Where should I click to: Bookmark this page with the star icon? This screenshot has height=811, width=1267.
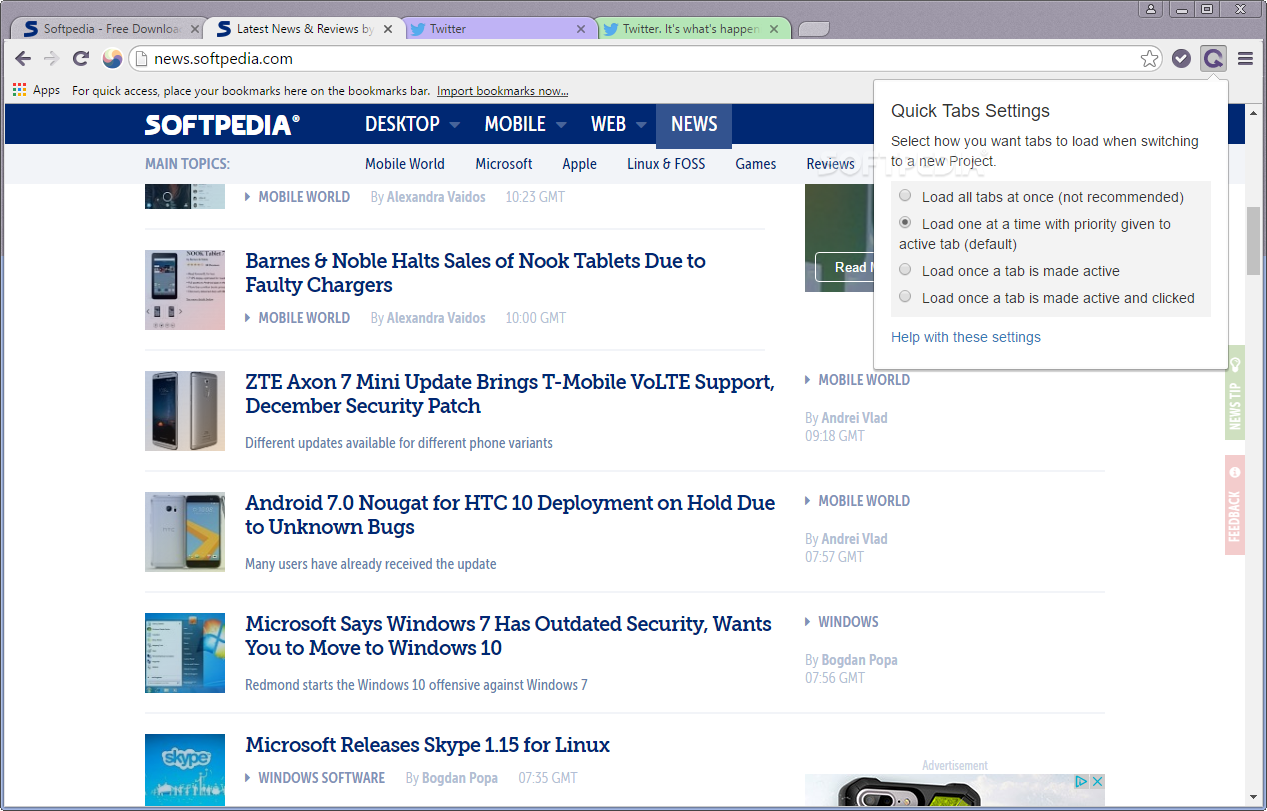[1150, 59]
